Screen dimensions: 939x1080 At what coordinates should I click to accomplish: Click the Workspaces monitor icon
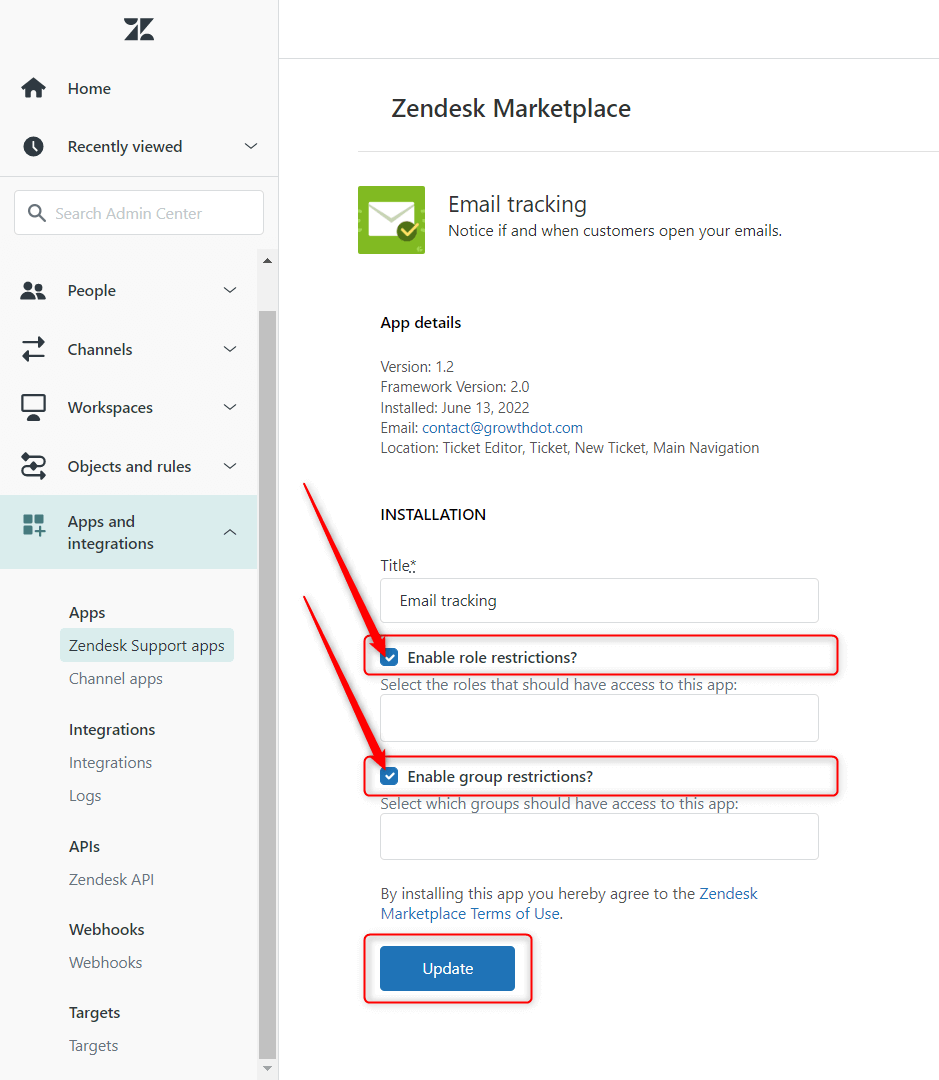point(33,407)
